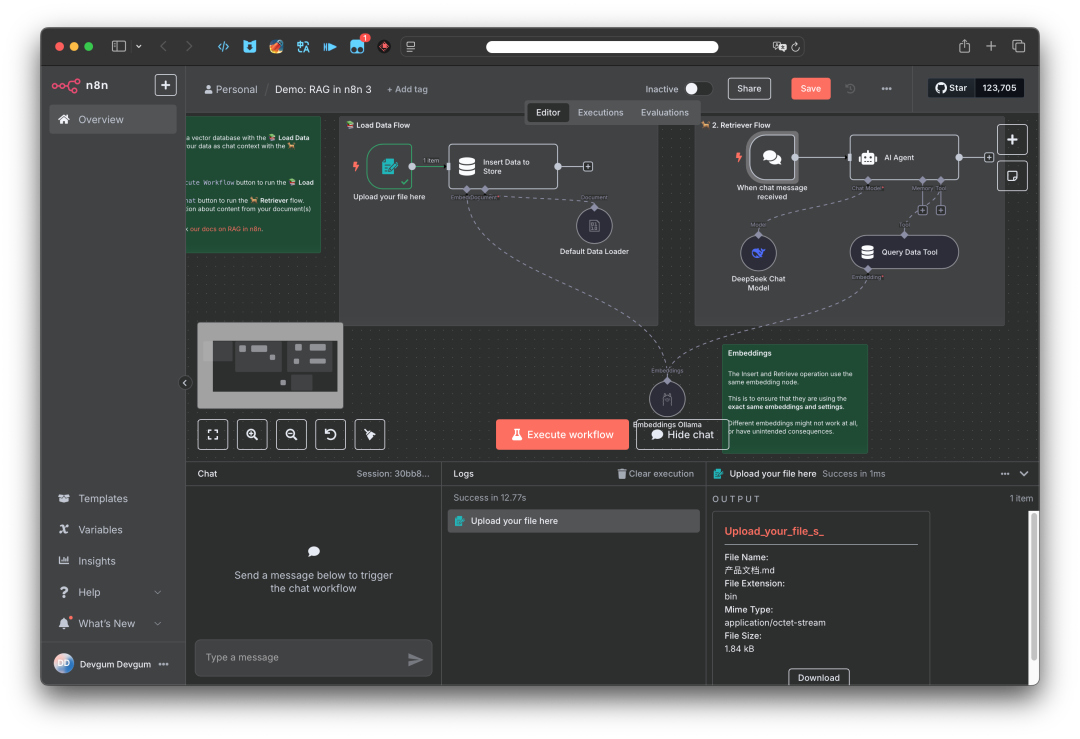
Task: Click the Safari share icon
Action: click(x=964, y=46)
